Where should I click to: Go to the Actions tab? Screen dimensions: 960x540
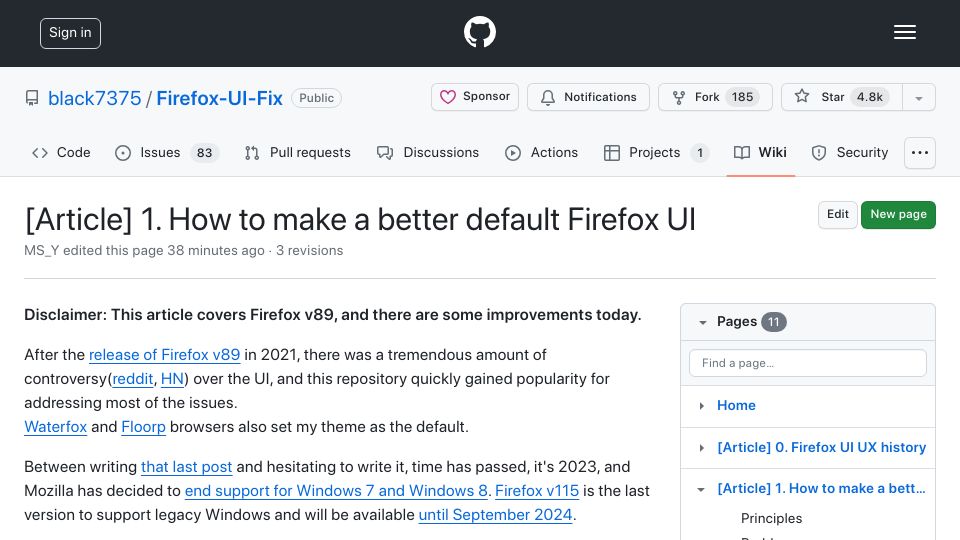tap(541, 152)
